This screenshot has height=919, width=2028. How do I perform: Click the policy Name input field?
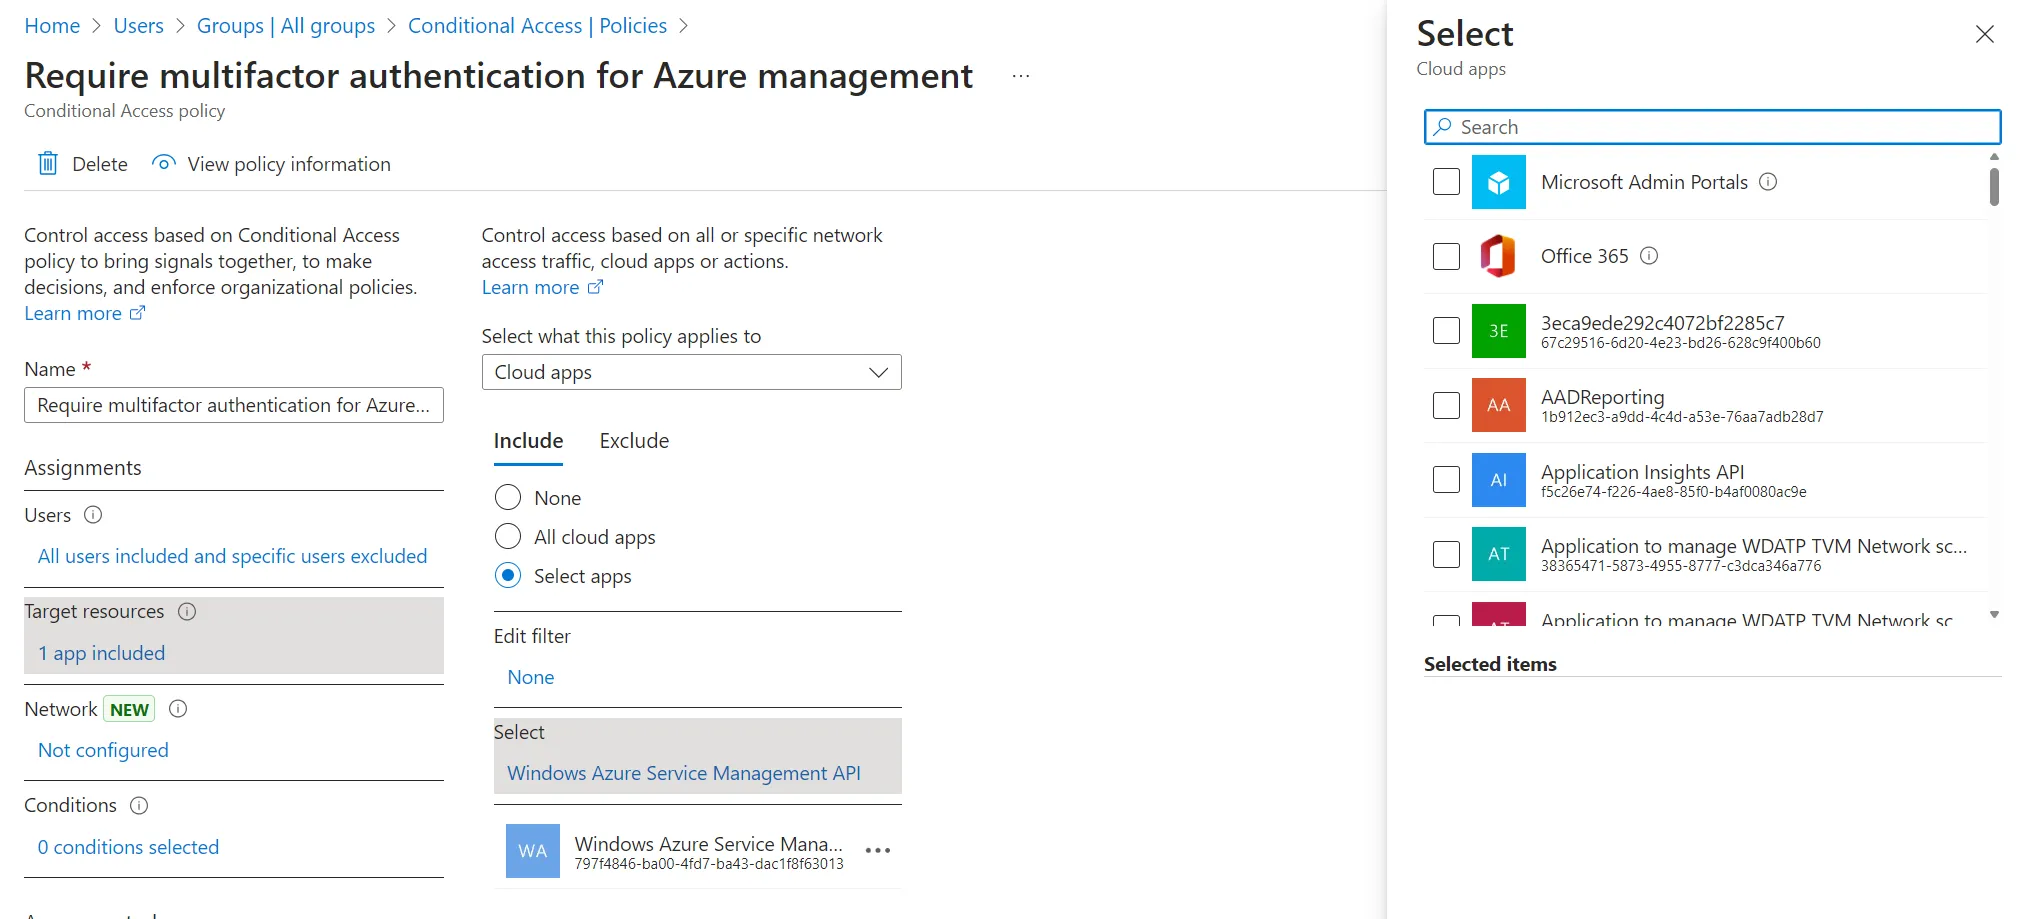234,405
